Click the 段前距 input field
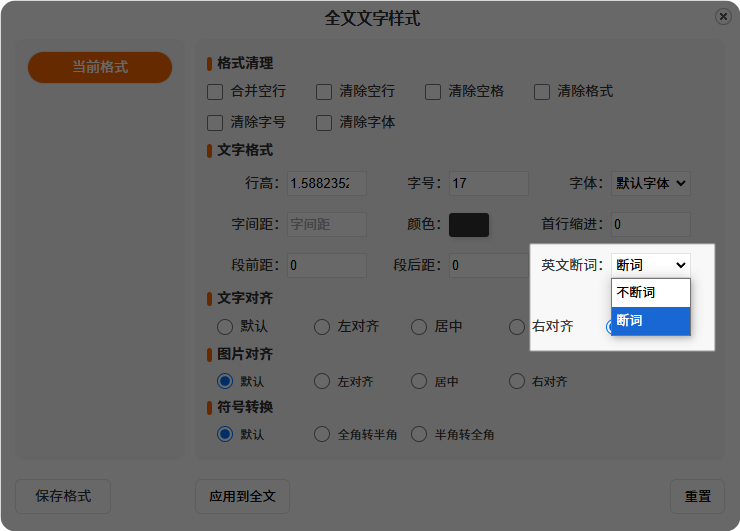The height and width of the screenshot is (531, 740). coord(327,265)
